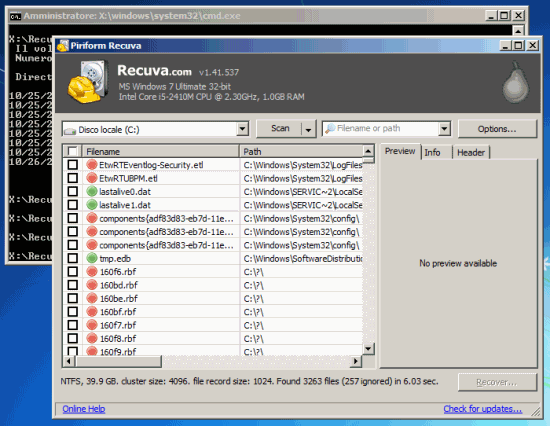
Task: Click the red status dot of 160f7.rbf
Action: pyautogui.click(x=92, y=325)
